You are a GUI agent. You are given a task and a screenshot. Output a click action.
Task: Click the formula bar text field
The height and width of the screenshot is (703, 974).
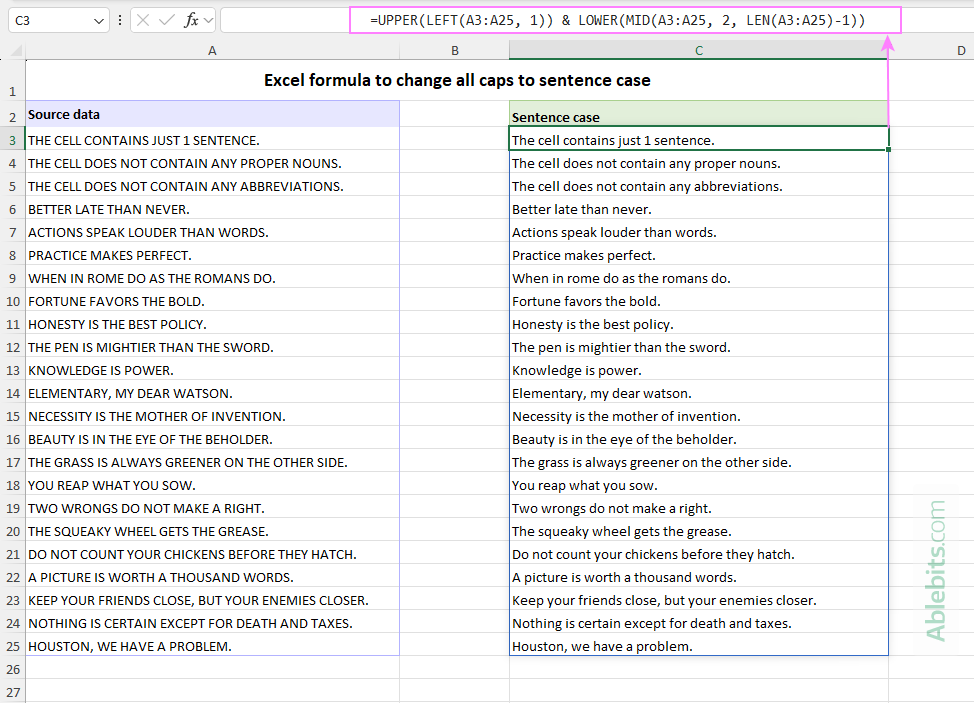click(x=596, y=20)
